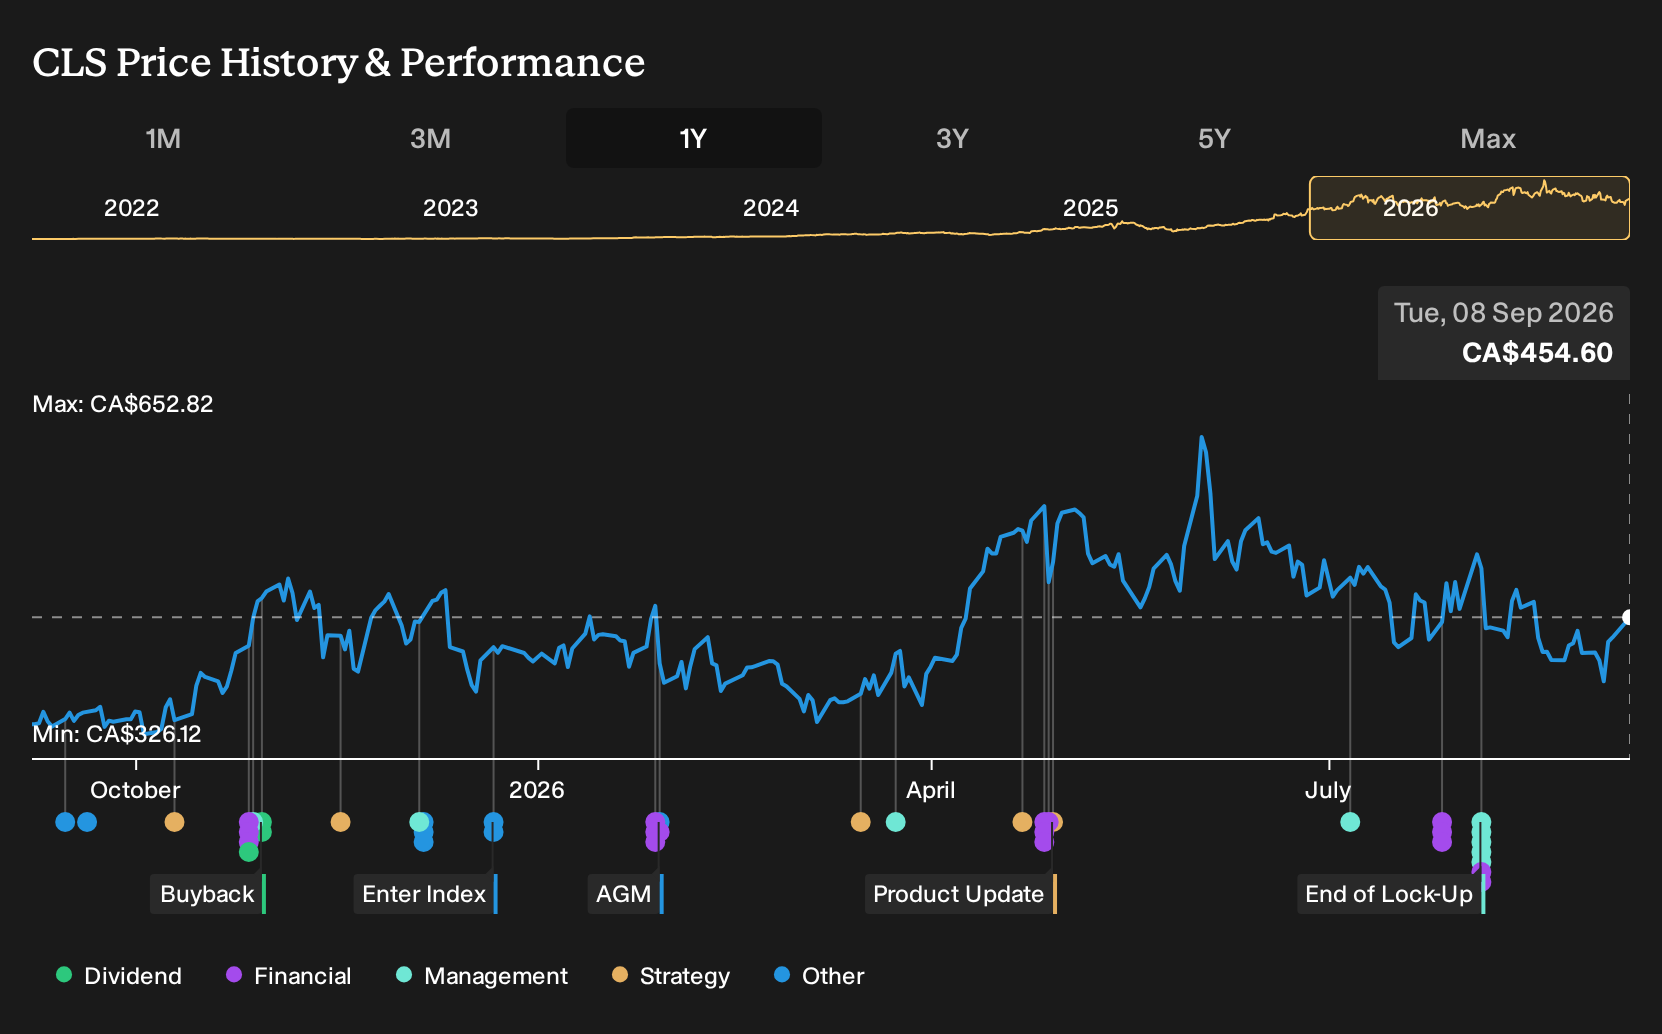
Task: Select the 1Y time range tab
Action: point(693,138)
